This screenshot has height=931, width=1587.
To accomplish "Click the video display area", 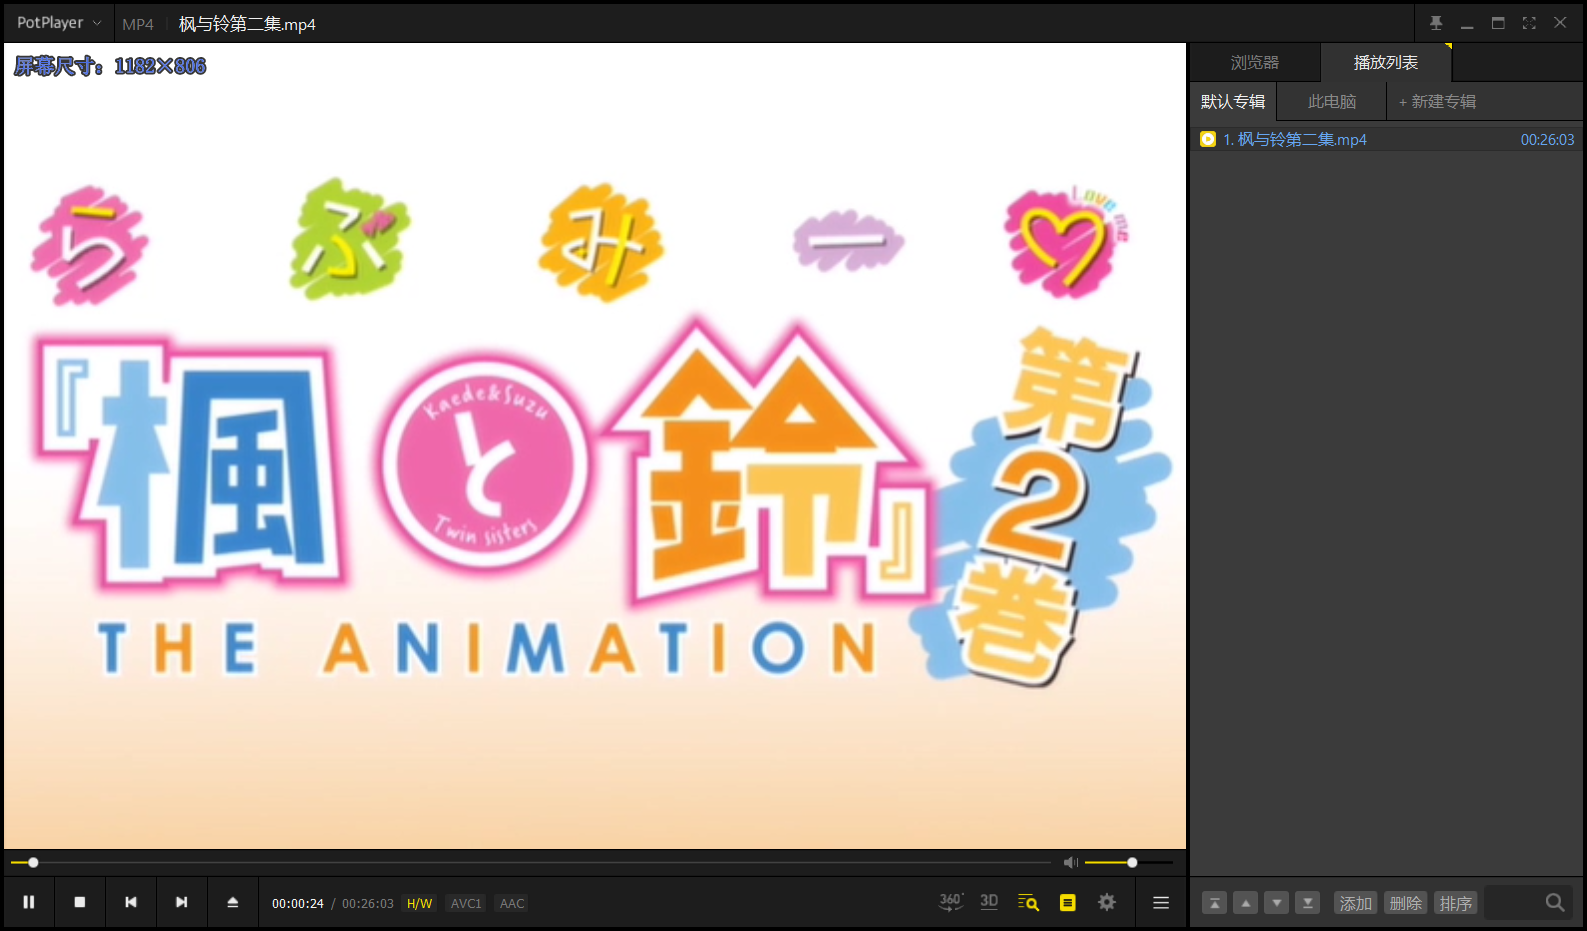I will pyautogui.click(x=595, y=446).
